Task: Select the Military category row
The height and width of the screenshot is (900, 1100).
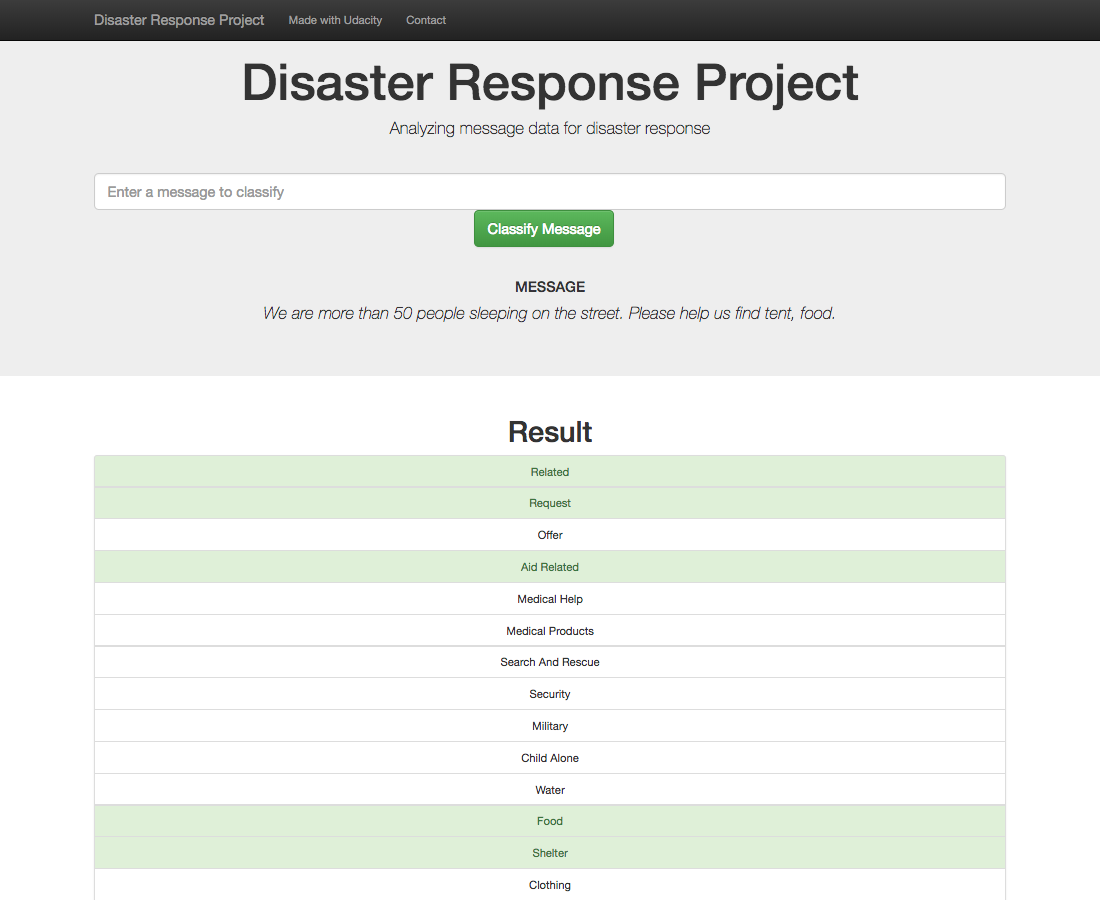Action: tap(549, 726)
